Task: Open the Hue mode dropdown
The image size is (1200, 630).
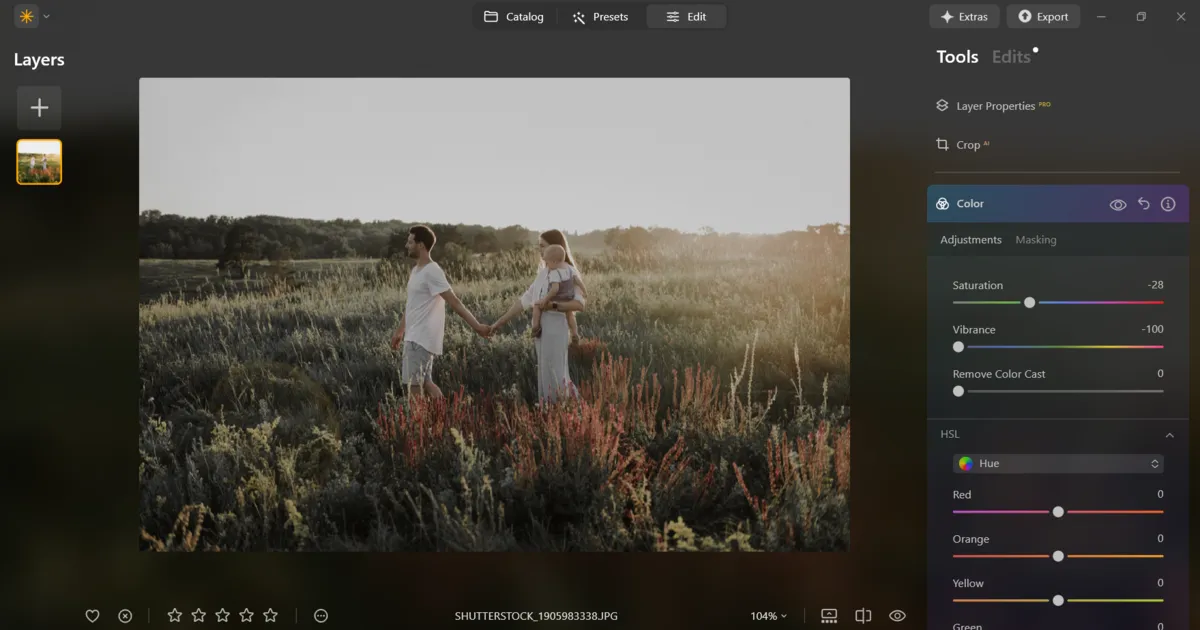Action: point(1058,464)
